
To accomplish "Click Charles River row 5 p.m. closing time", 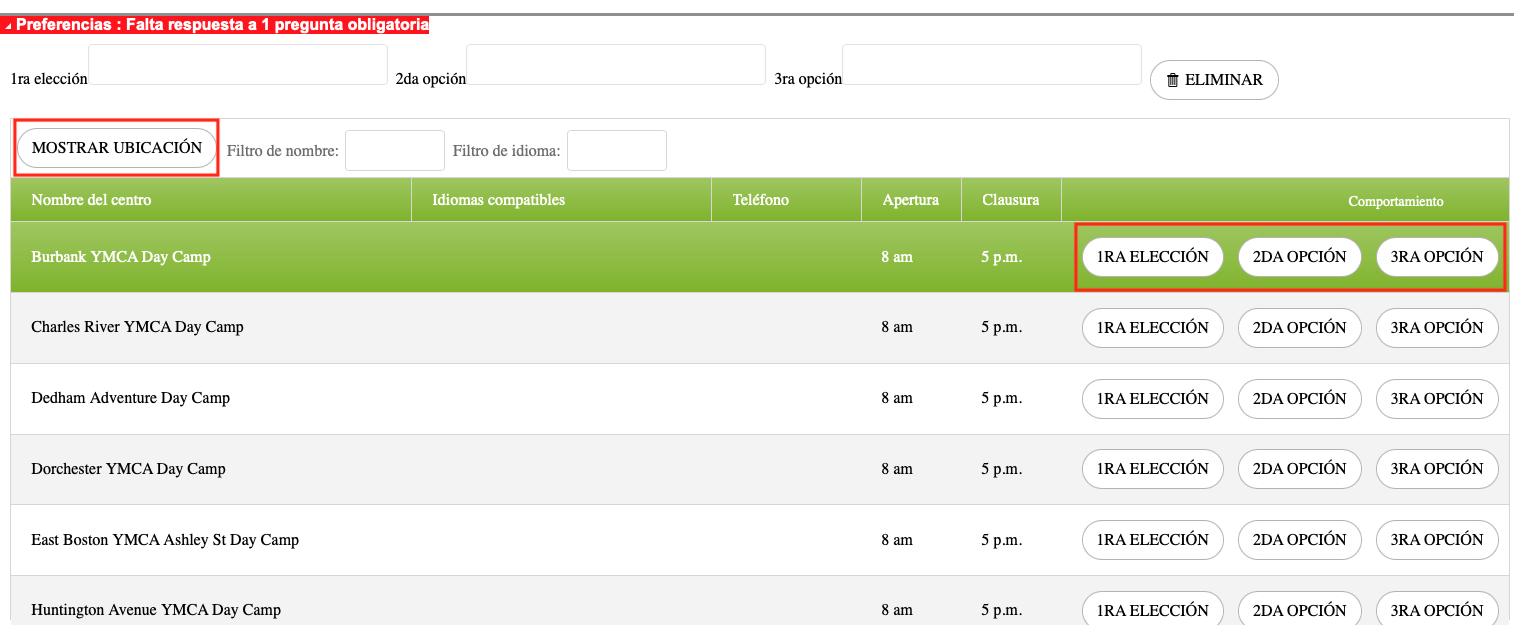I will 1002,328.
